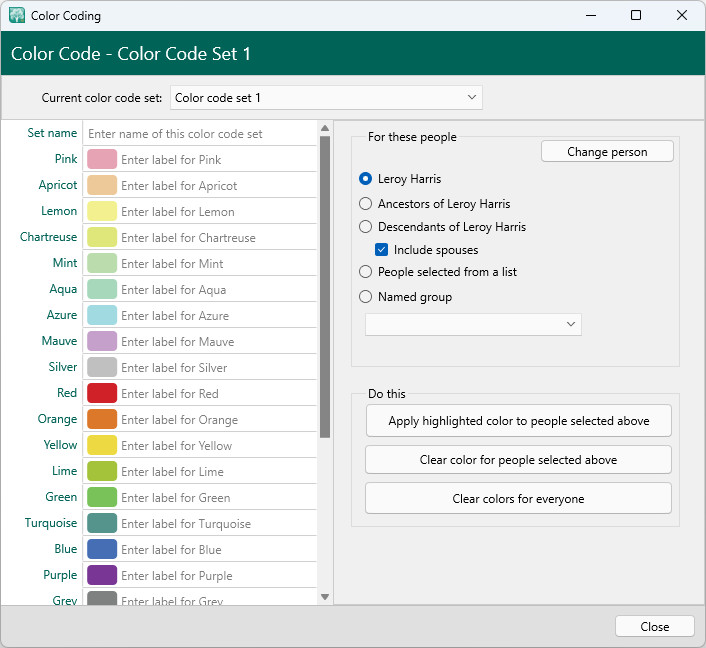Click the Enter label for Mauve field

click(x=218, y=341)
